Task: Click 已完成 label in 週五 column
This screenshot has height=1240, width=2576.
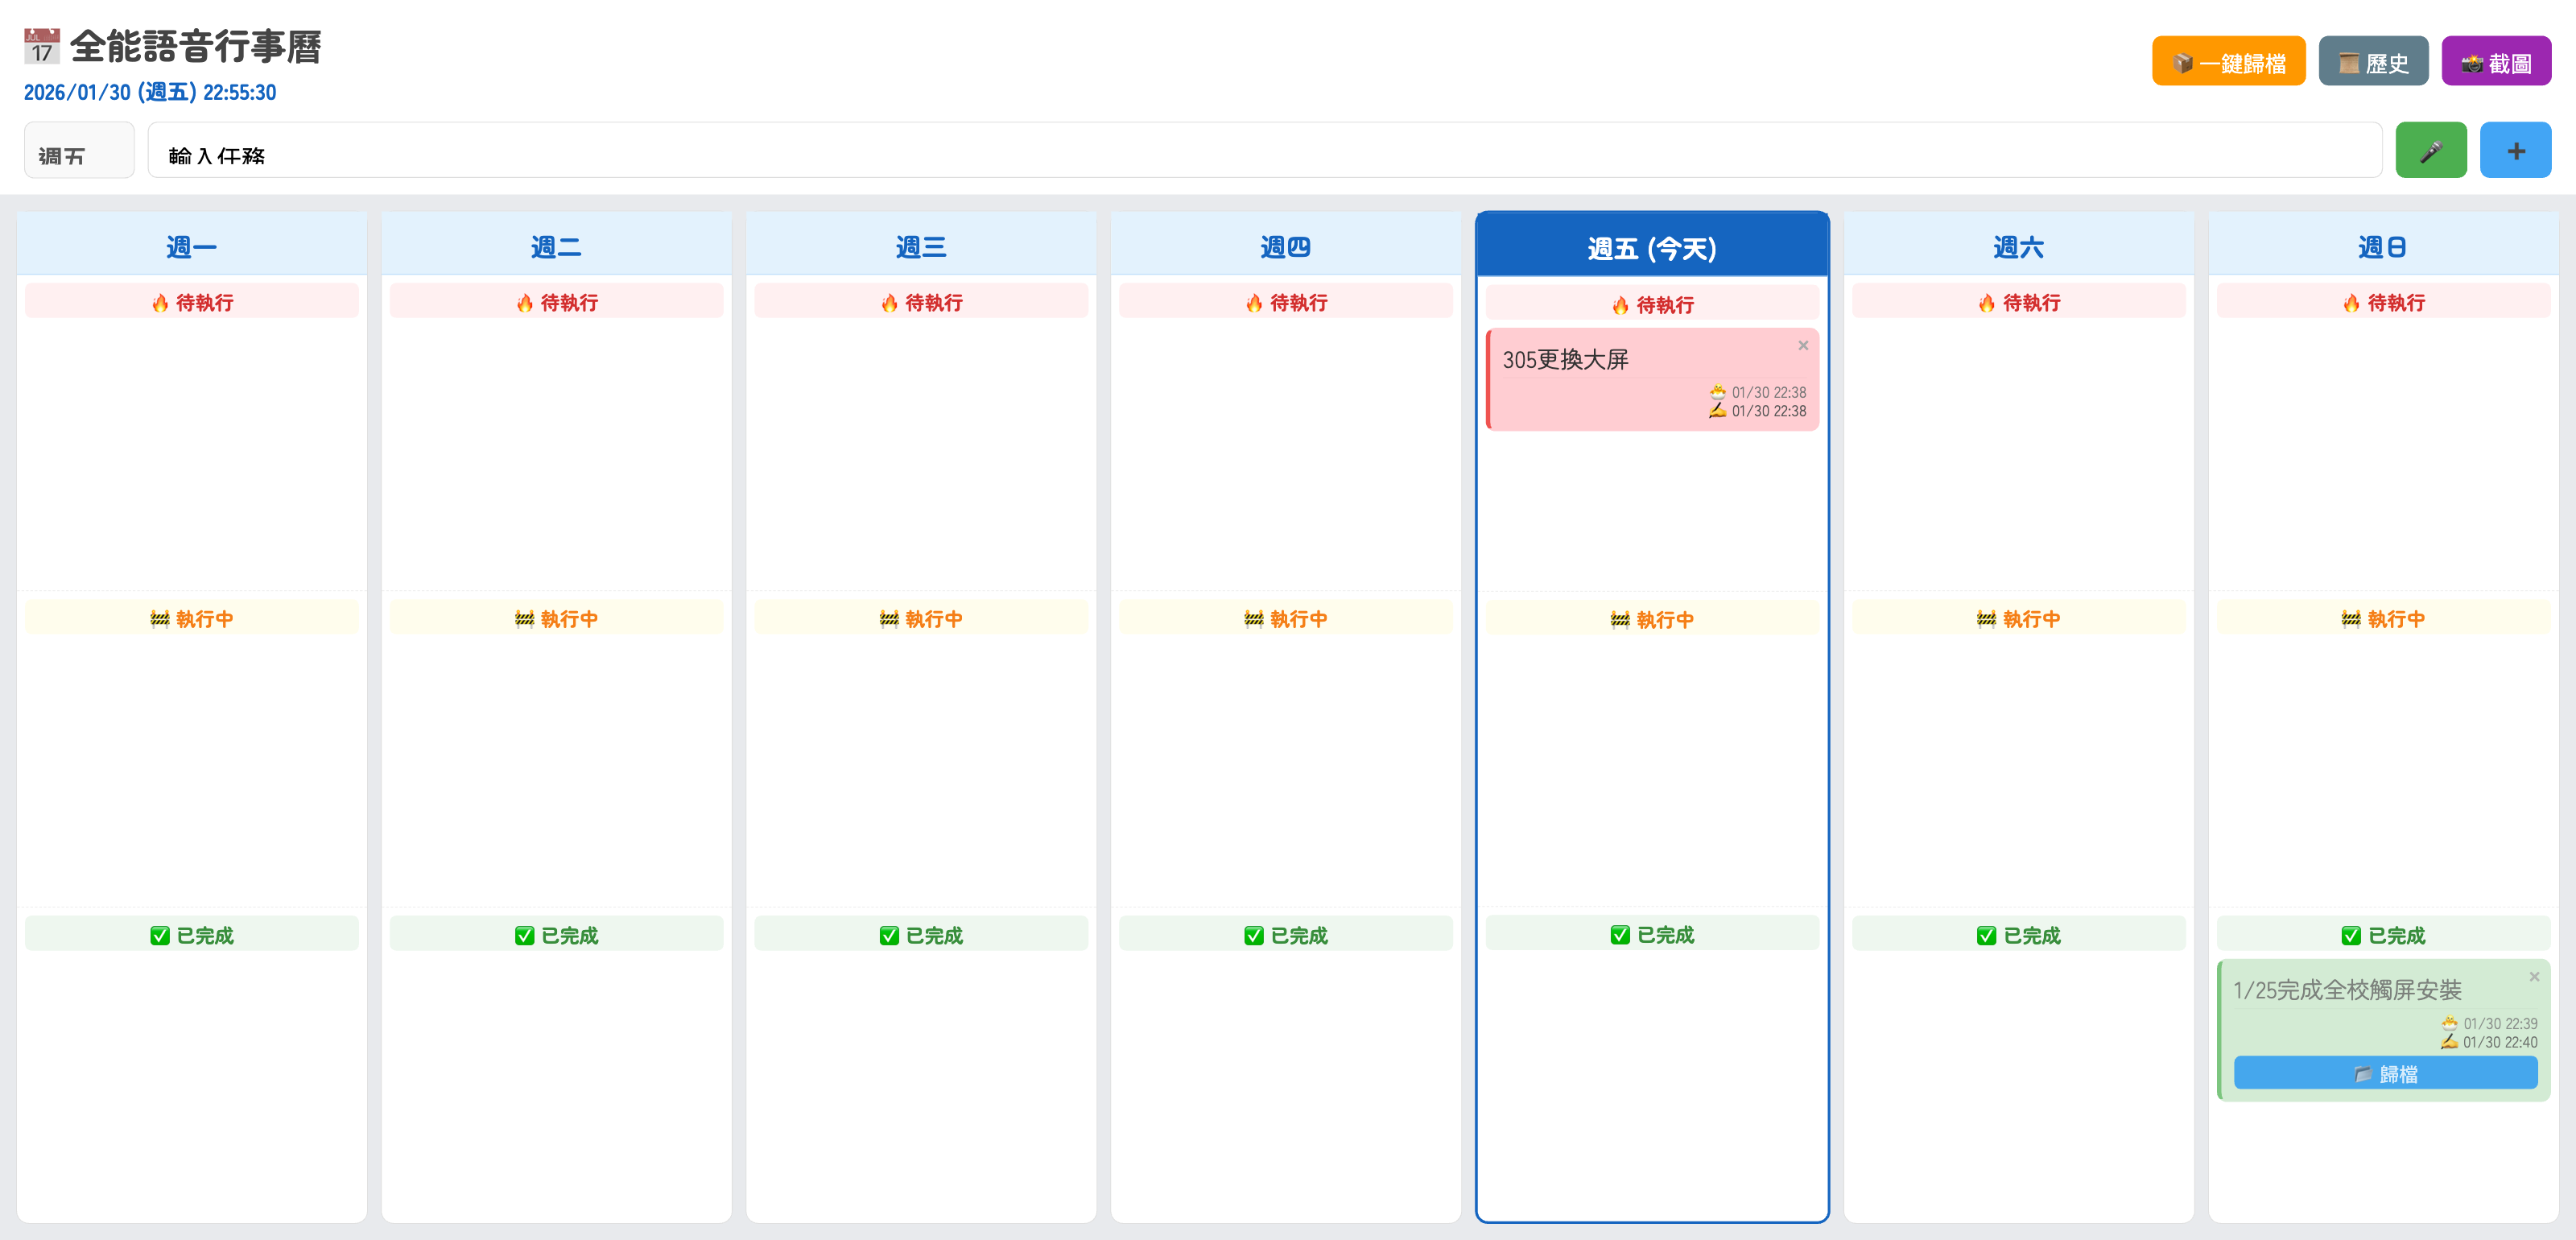Action: click(x=1652, y=933)
